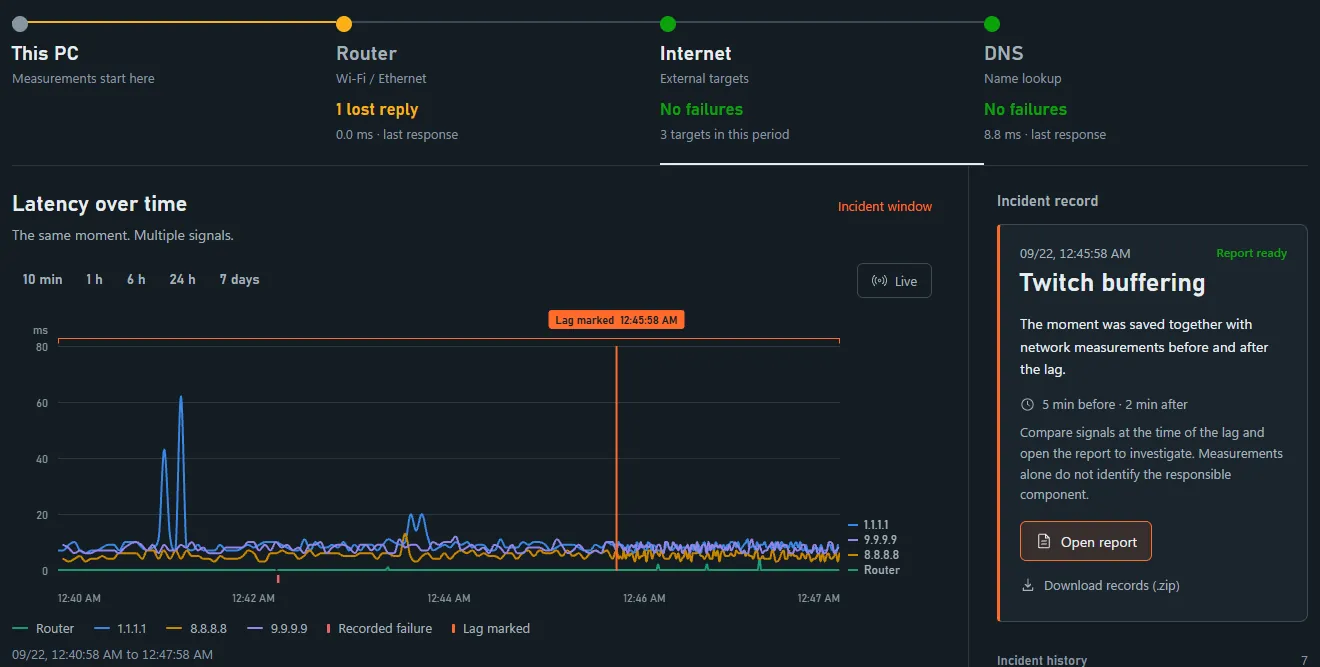Click the Internet No failures text
The image size is (1320, 667).
click(x=701, y=110)
